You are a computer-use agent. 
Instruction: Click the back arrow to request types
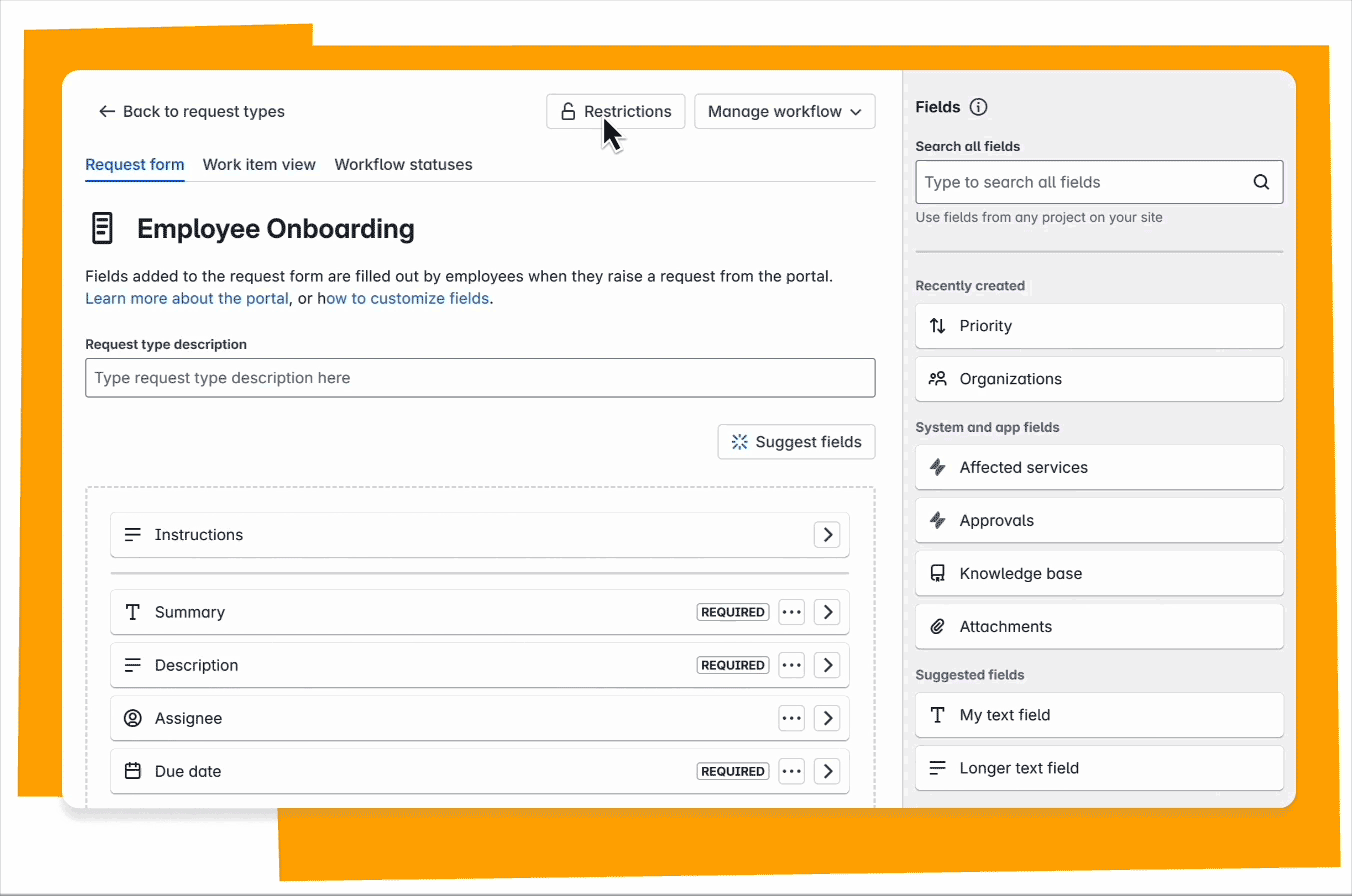click(x=107, y=111)
